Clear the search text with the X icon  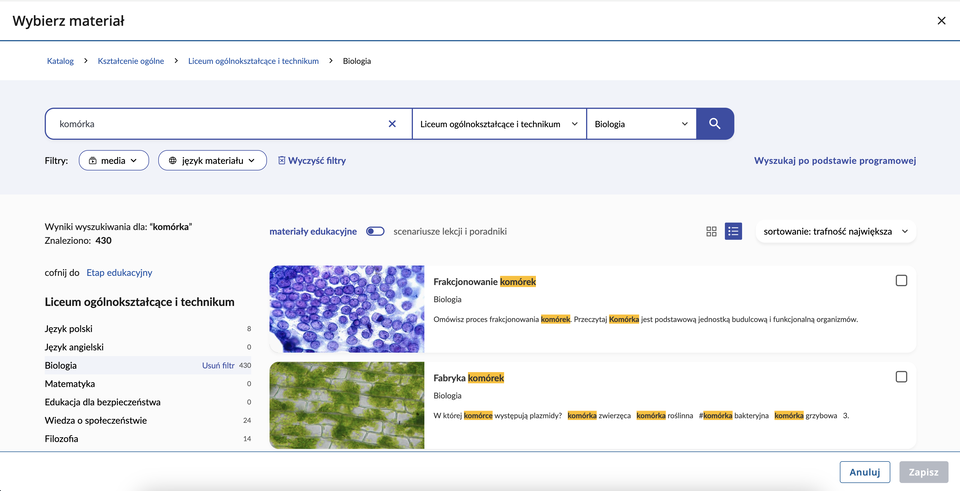pyautogui.click(x=392, y=124)
